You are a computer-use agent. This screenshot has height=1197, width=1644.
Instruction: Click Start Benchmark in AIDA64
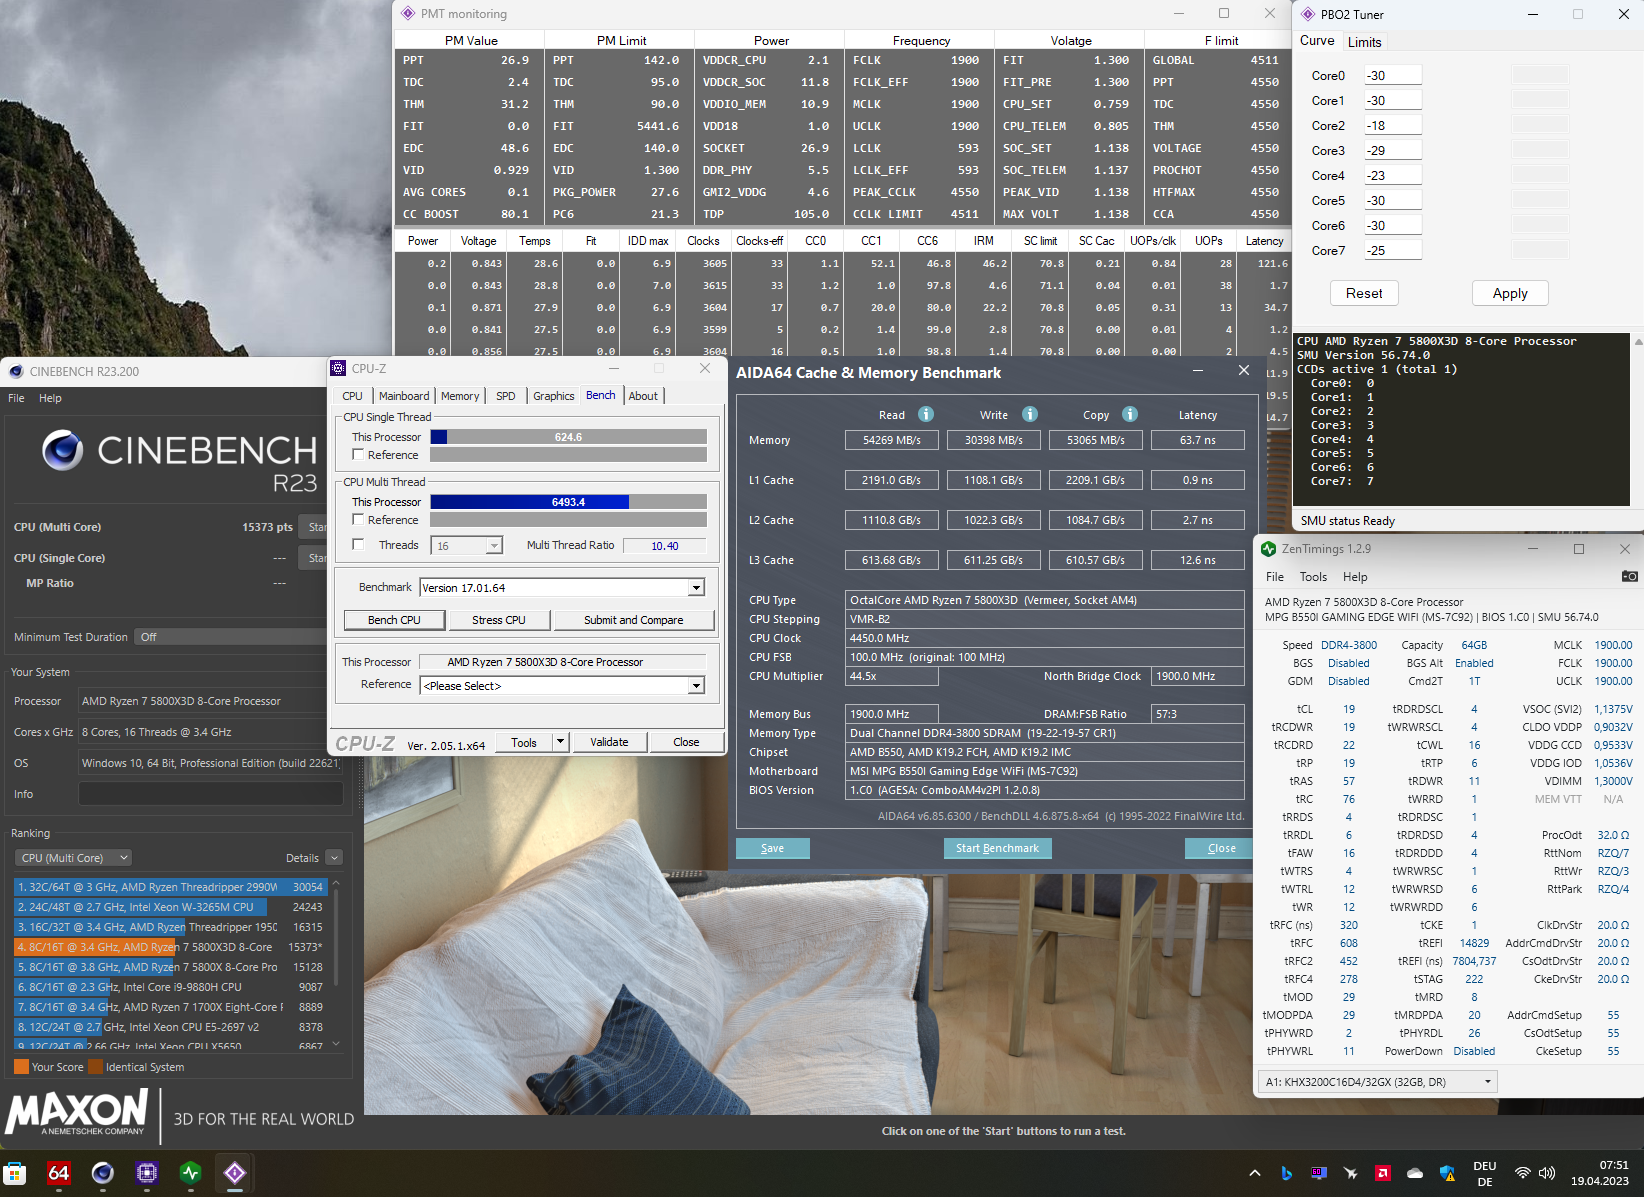(x=997, y=848)
